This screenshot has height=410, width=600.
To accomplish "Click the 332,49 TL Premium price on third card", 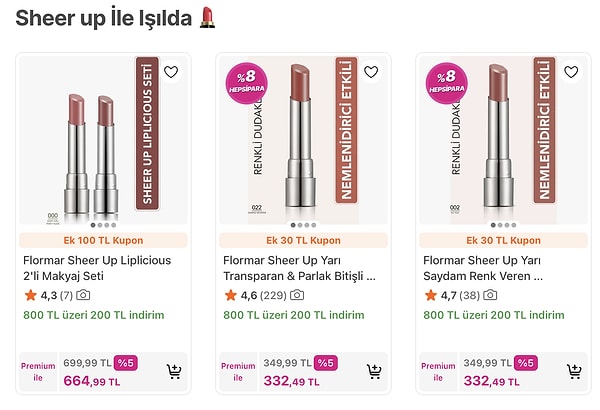I will pos(491,381).
